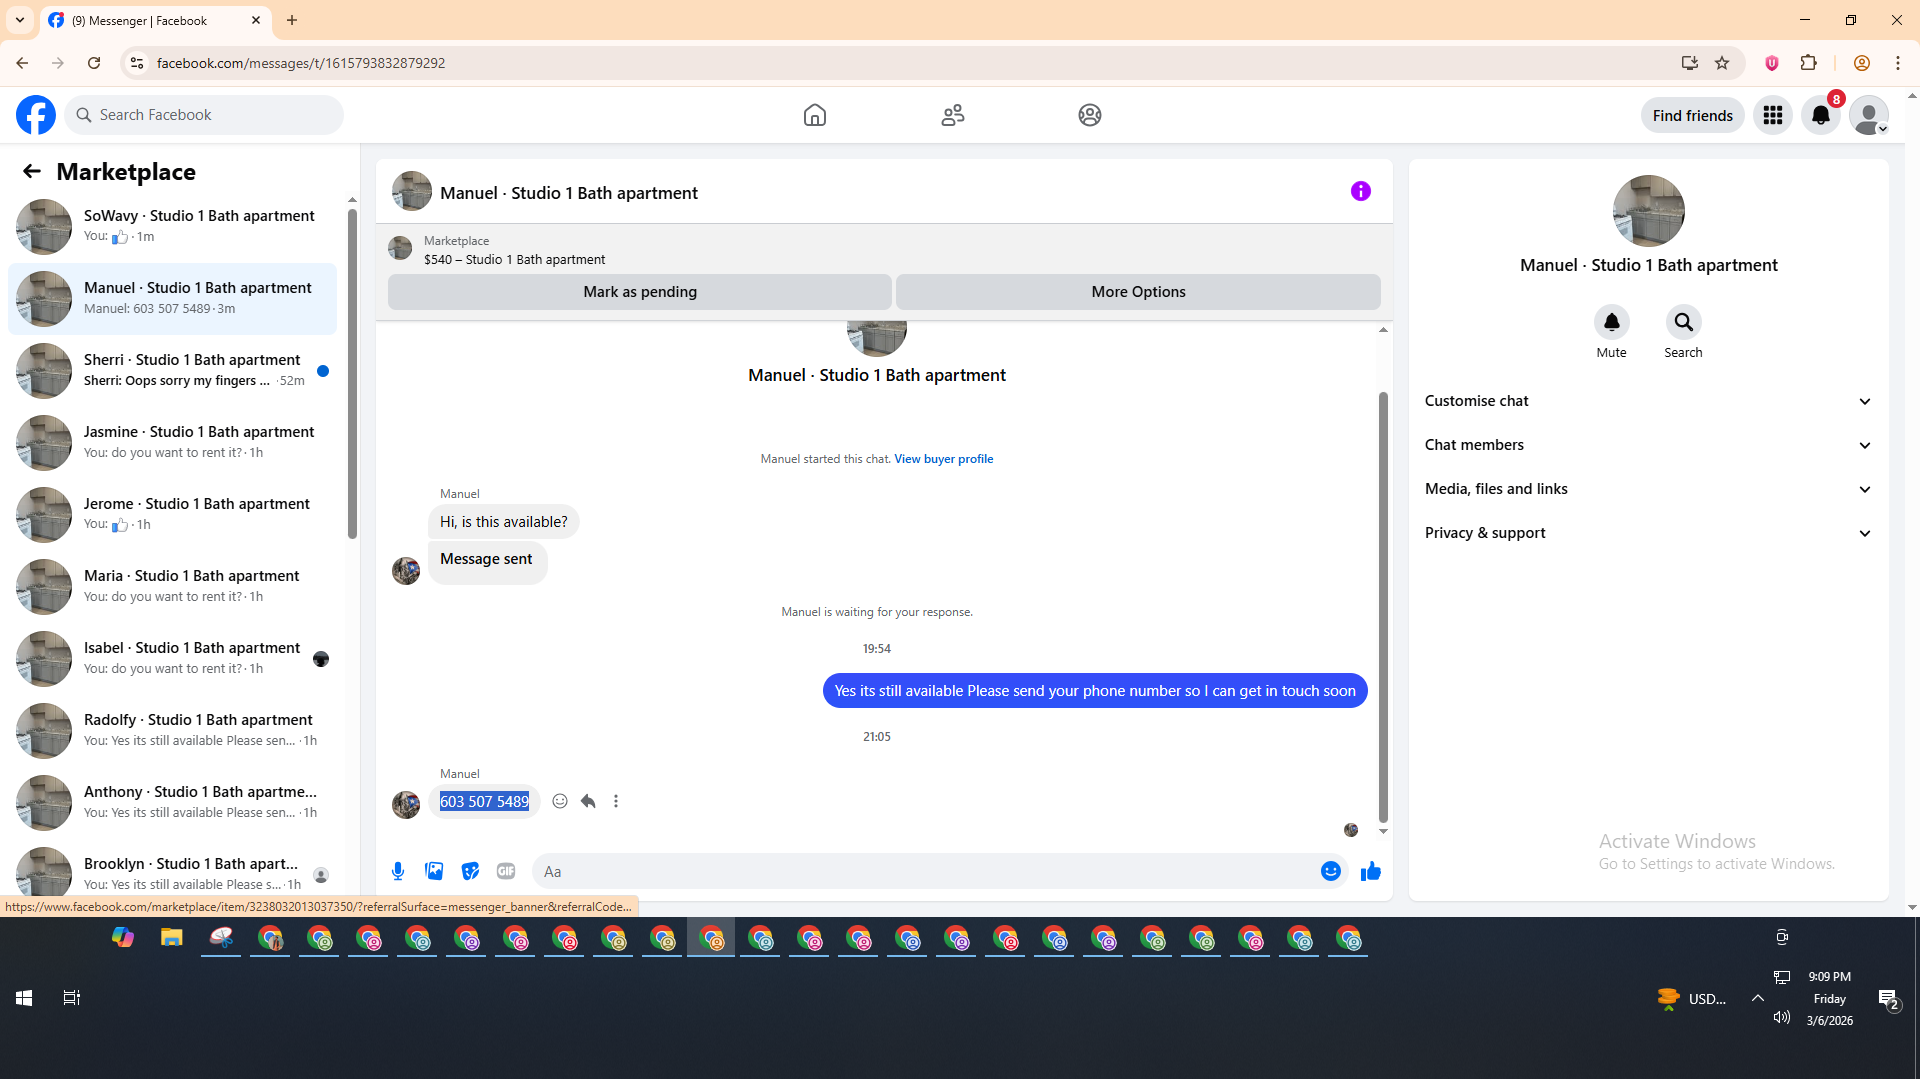This screenshot has width=1920, height=1079.
Task: Select the Messenger Facebook browser tab
Action: click(155, 20)
